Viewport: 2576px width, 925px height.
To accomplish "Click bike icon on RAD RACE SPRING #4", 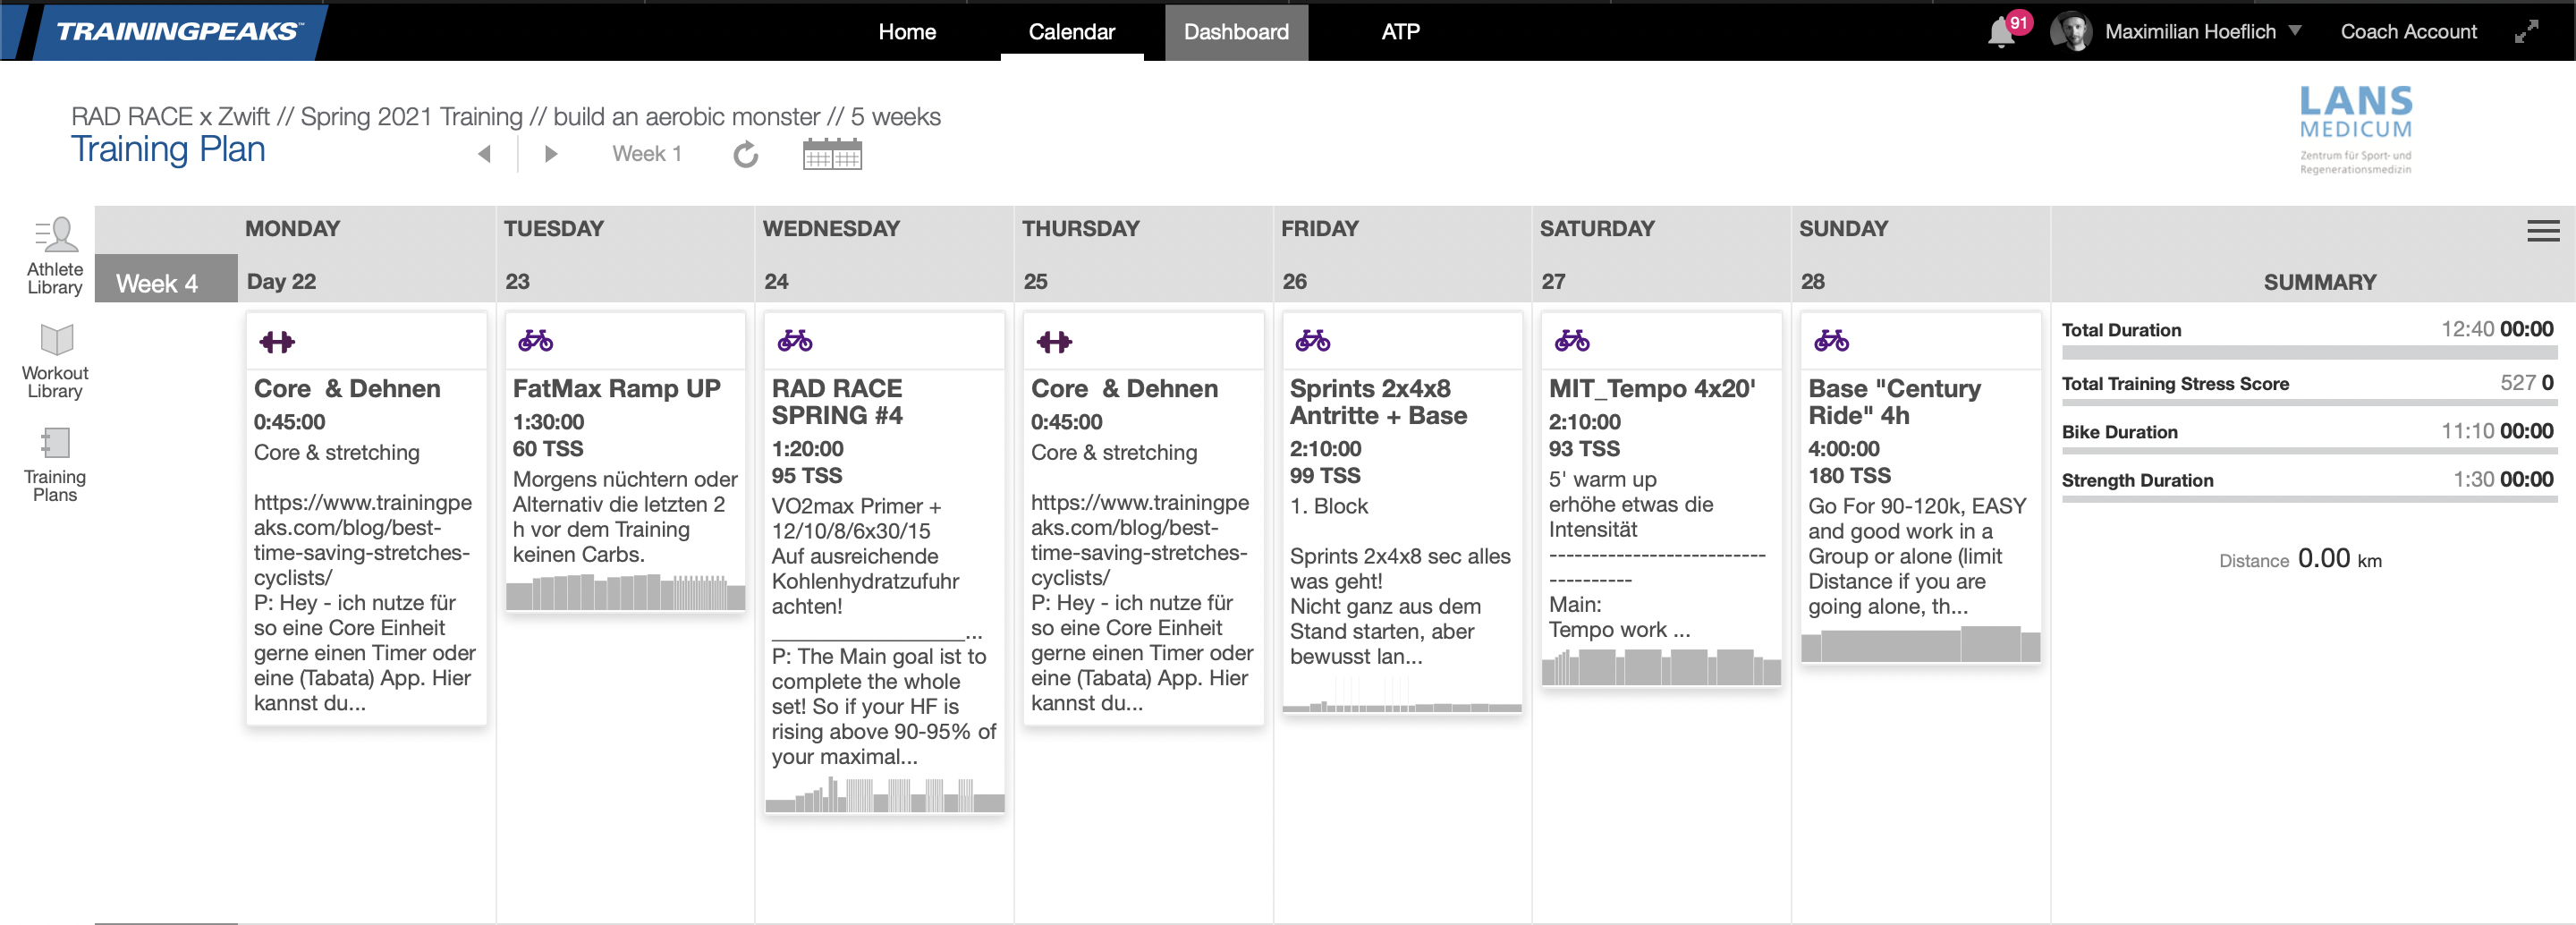I will click(795, 341).
